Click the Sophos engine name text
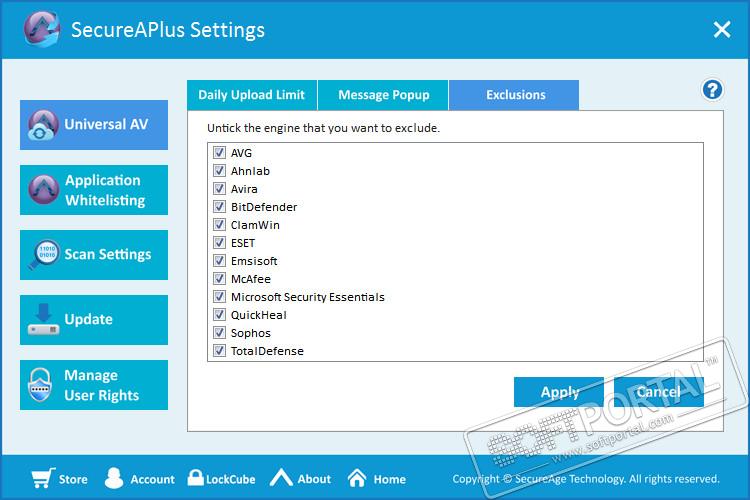 [251, 333]
